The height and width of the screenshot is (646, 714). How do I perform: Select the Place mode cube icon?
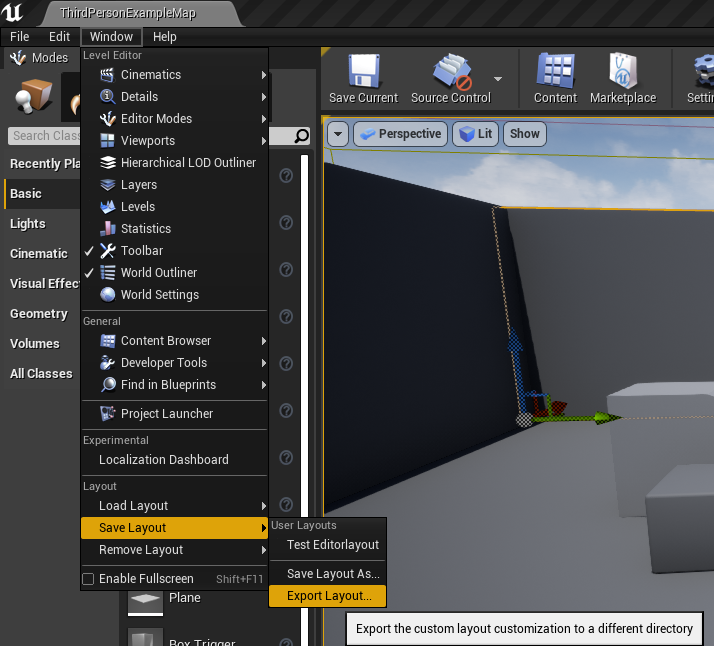(x=34, y=96)
